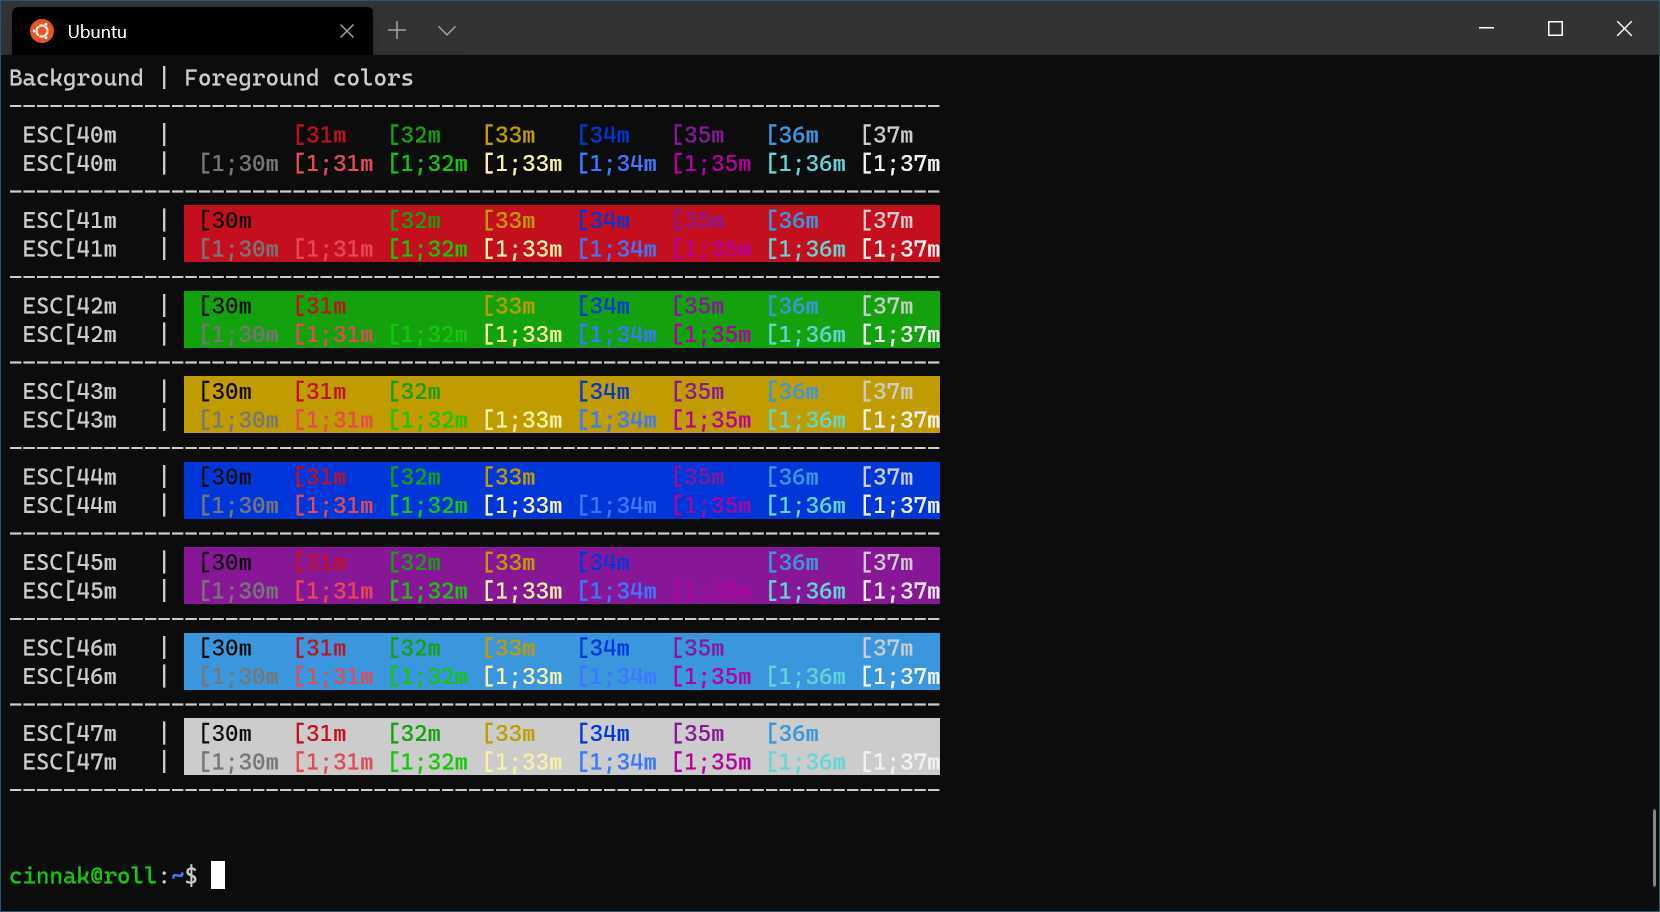Click [32m on the yellow ESC[43m background
The image size is (1660, 912).
click(x=414, y=392)
